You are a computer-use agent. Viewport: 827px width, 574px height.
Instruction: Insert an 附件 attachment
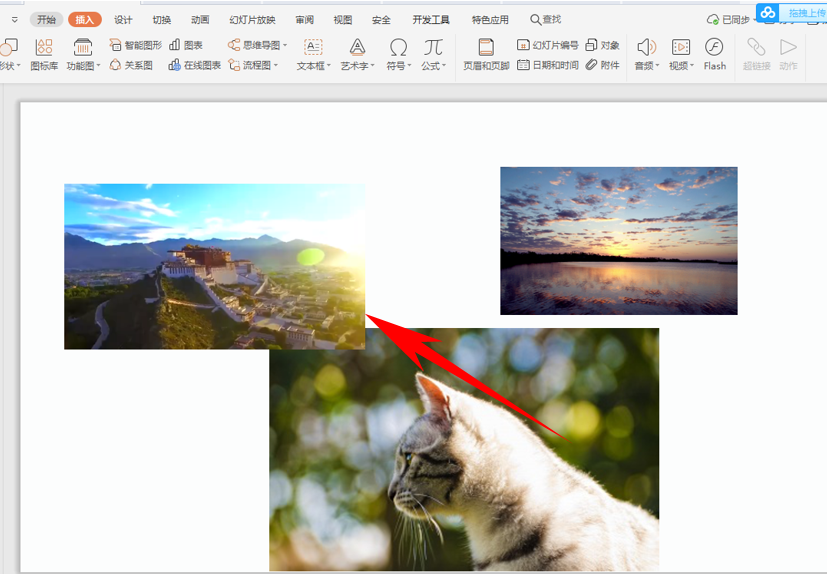click(x=602, y=65)
